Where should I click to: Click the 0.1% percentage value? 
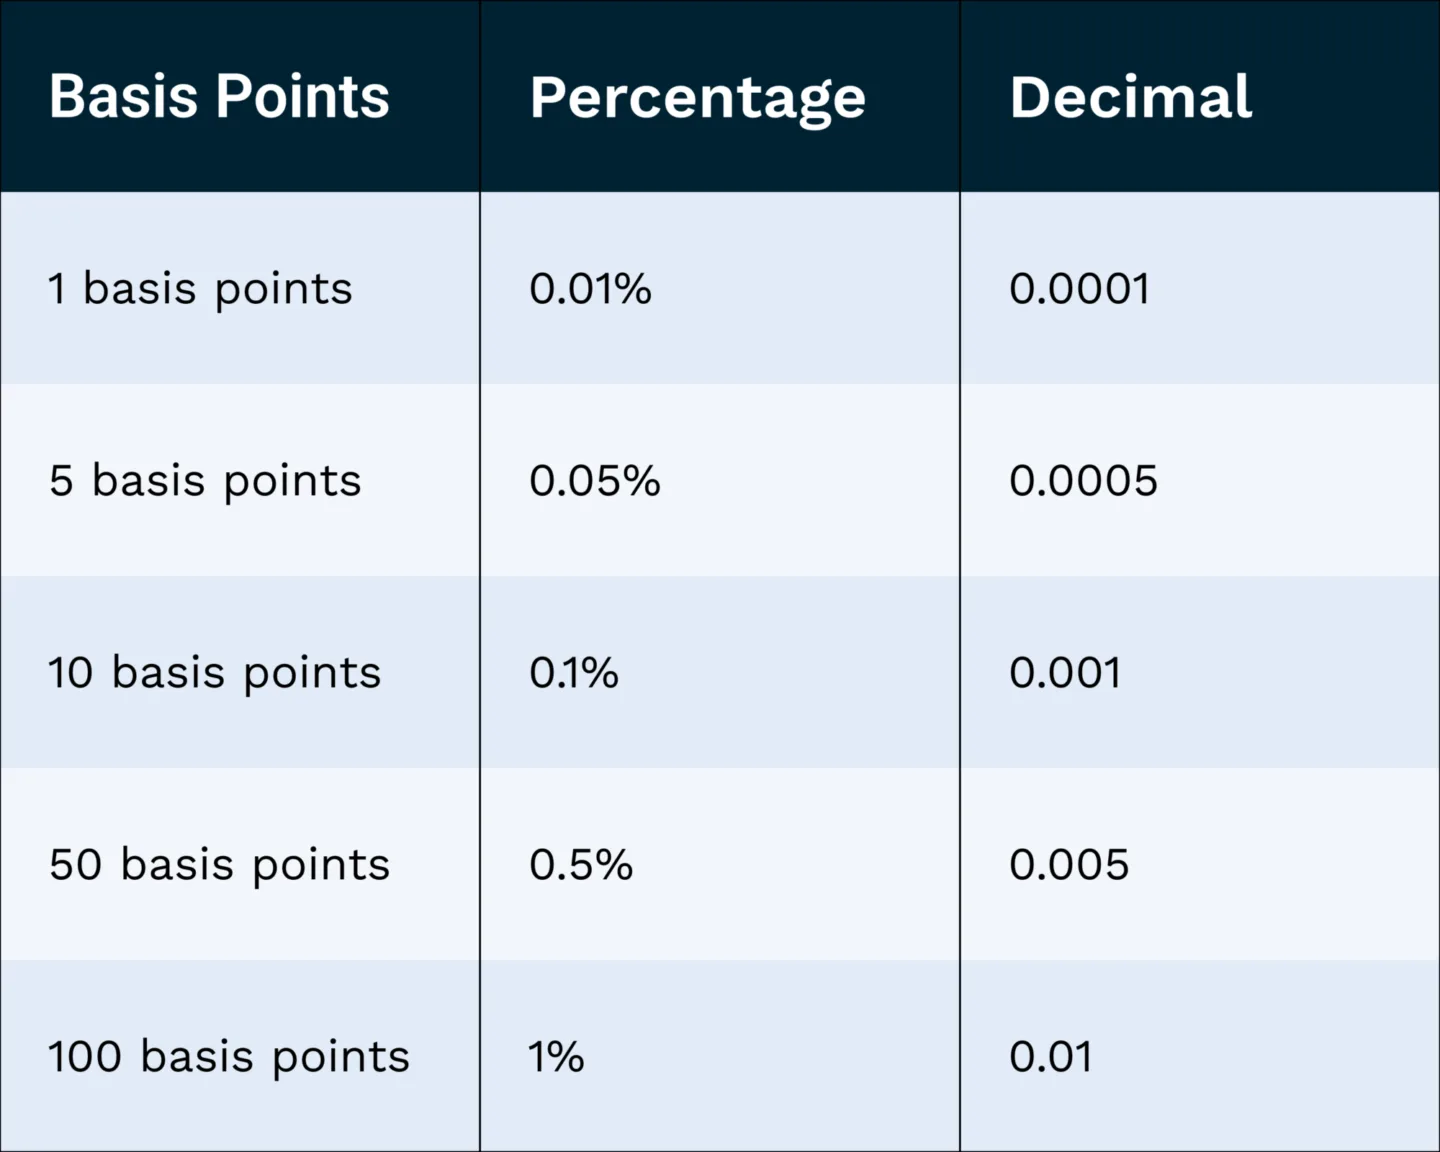574,673
